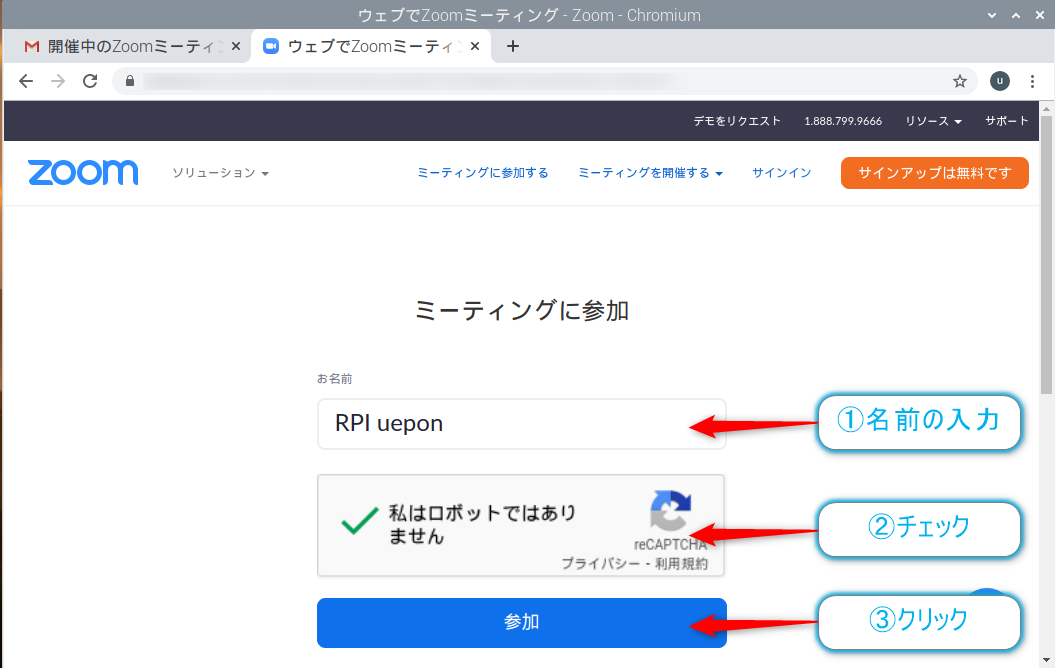Close the active Zoom web tab
Image resolution: width=1055 pixels, height=668 pixels.
pos(475,46)
